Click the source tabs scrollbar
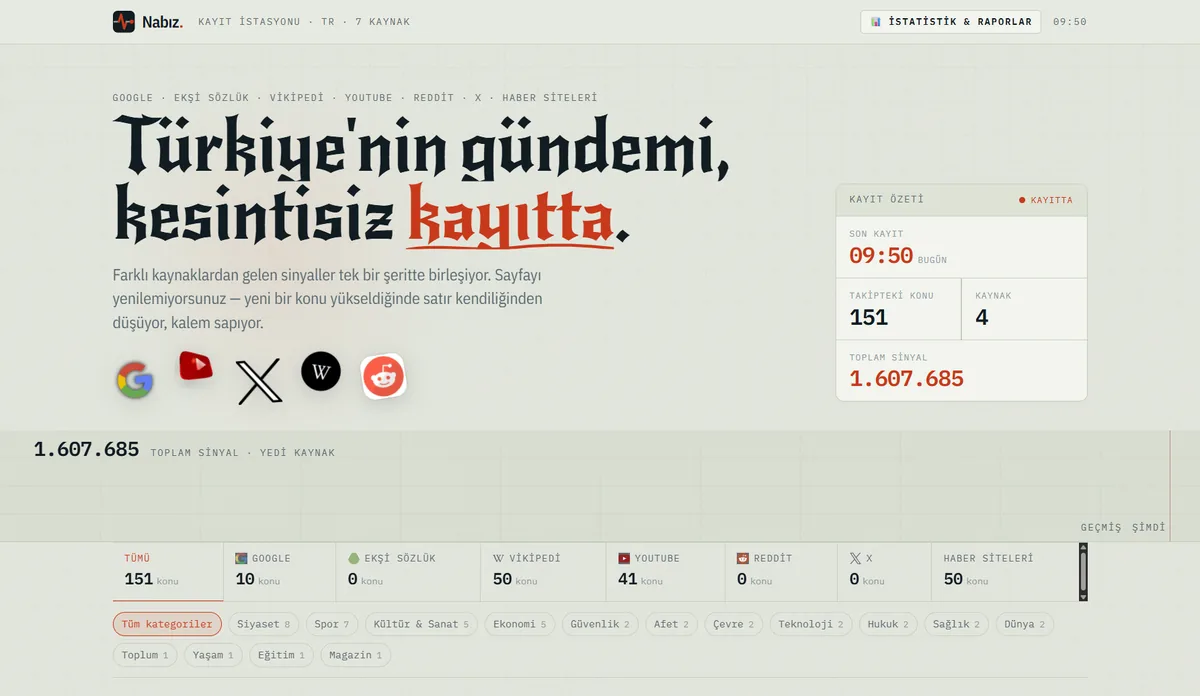This screenshot has height=696, width=1200. (x=1083, y=571)
